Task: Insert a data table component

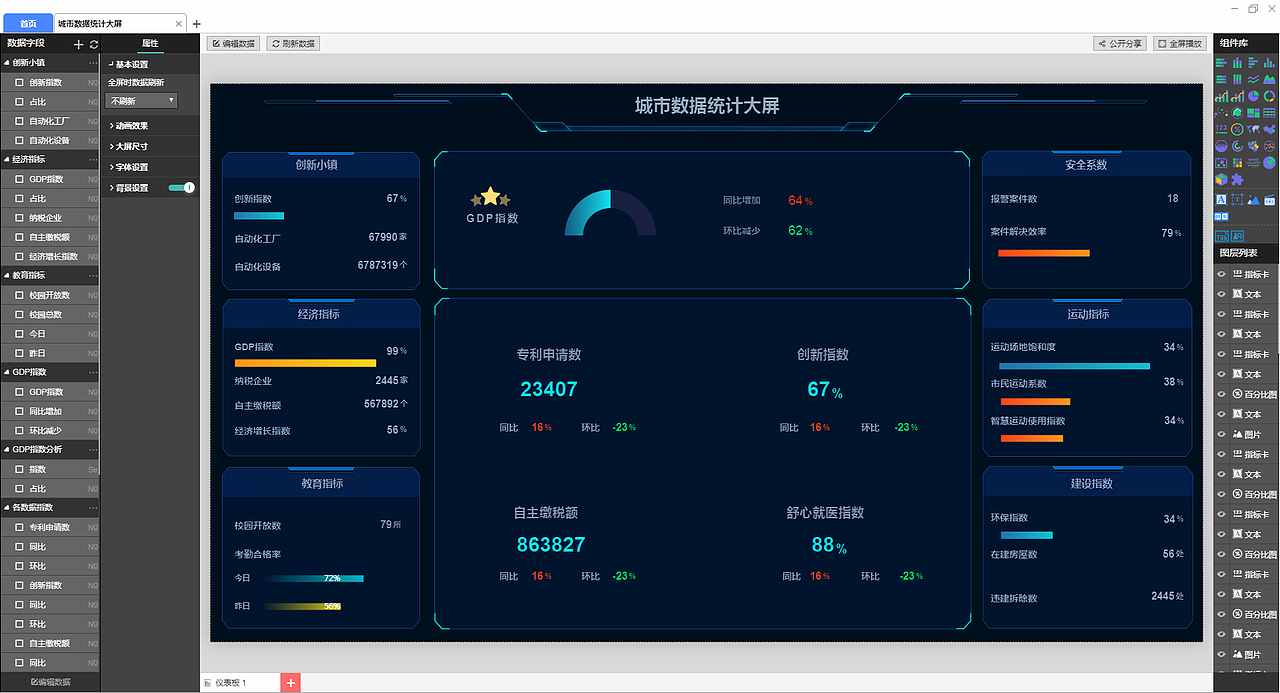Action: coord(1269,112)
